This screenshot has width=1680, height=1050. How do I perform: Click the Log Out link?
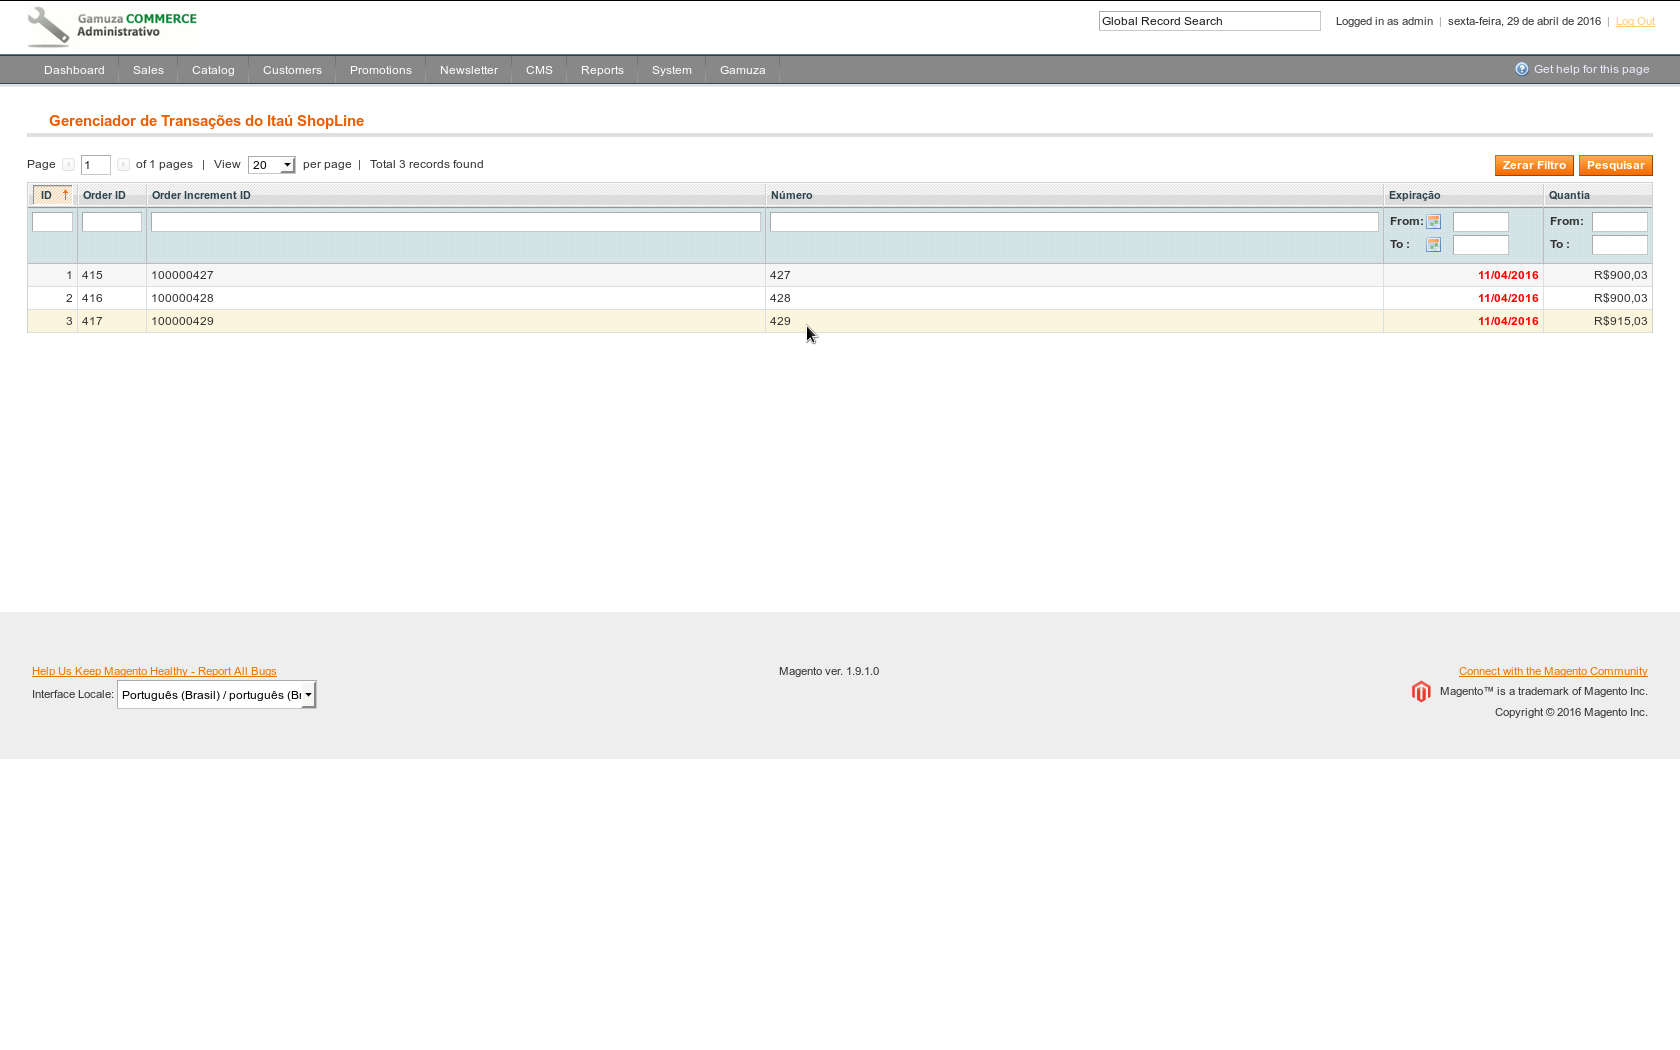[x=1635, y=22]
